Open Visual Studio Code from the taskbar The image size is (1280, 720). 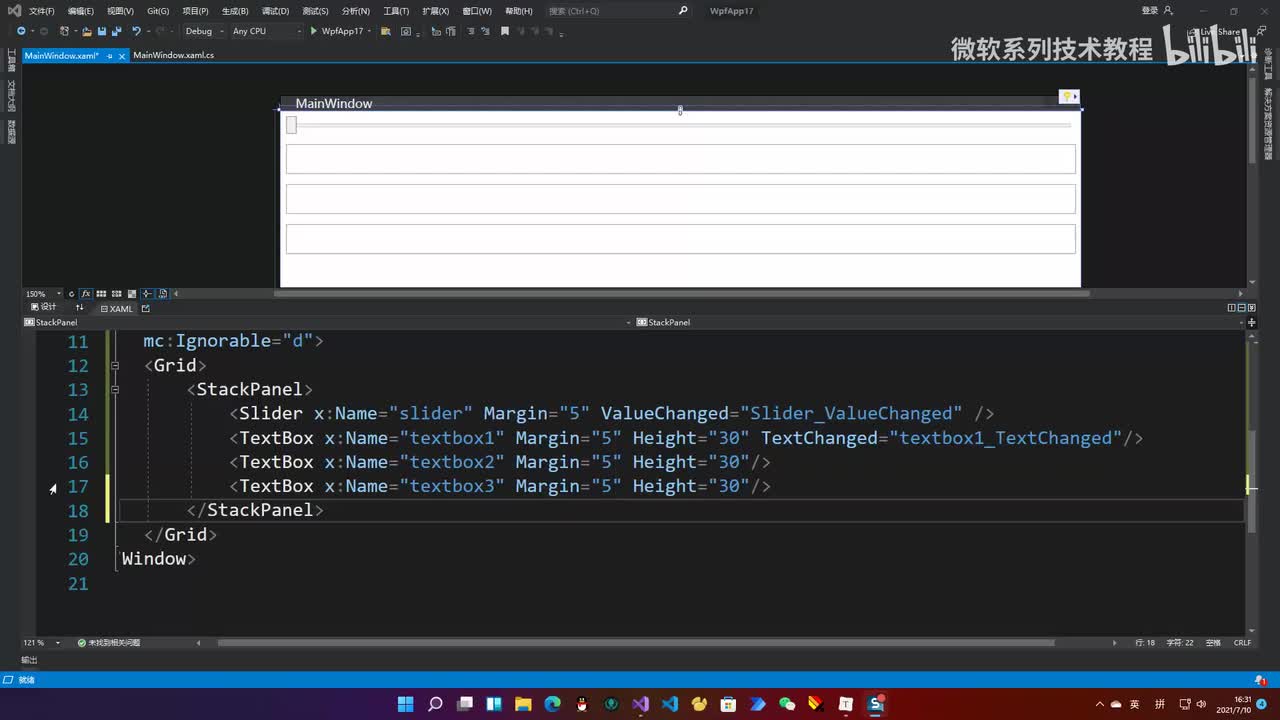coord(670,704)
